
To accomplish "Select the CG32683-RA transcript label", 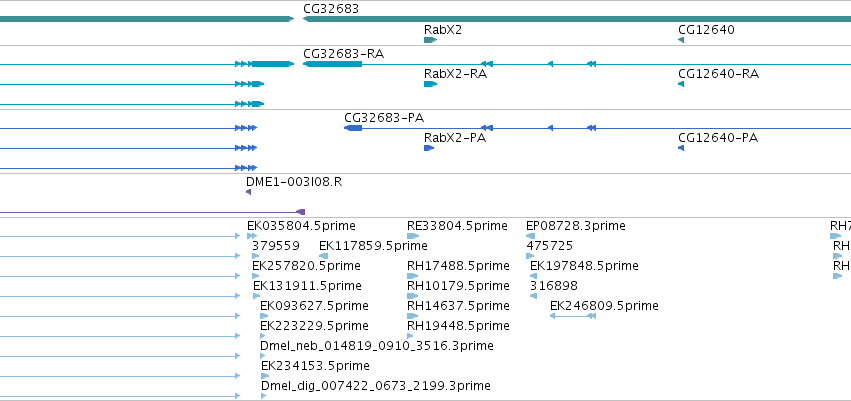I will [x=344, y=54].
